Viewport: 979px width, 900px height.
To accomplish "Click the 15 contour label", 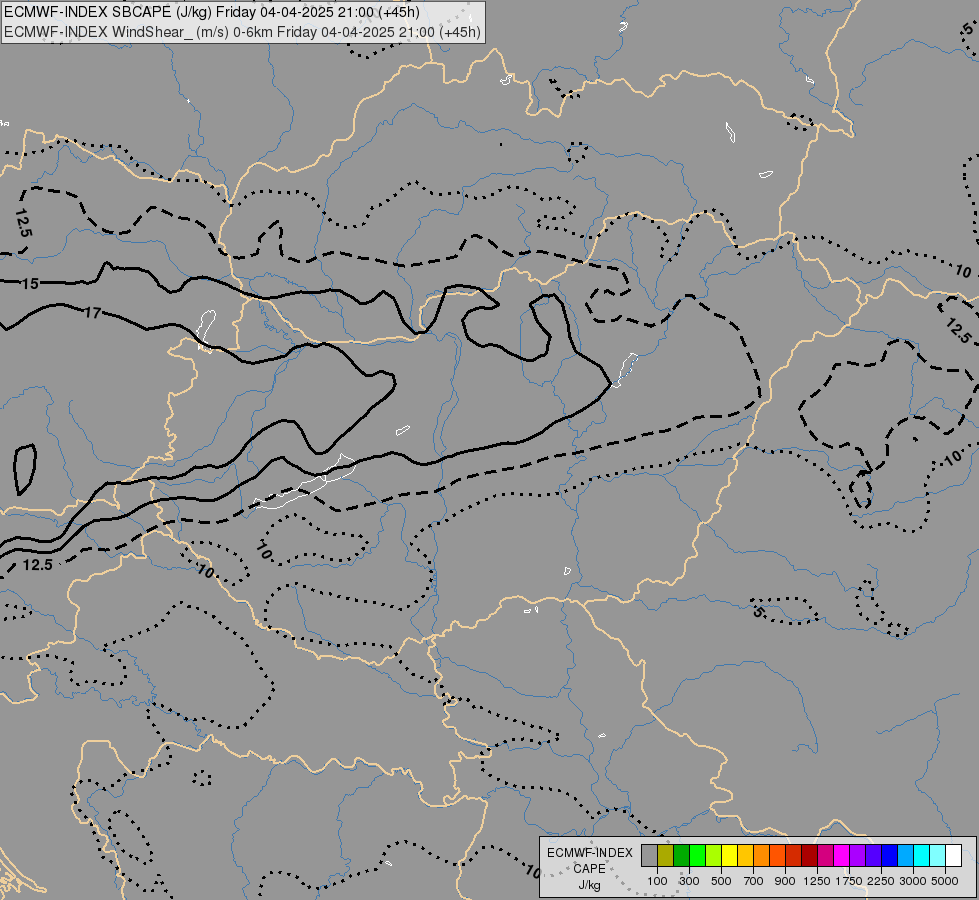I will pos(30,284).
